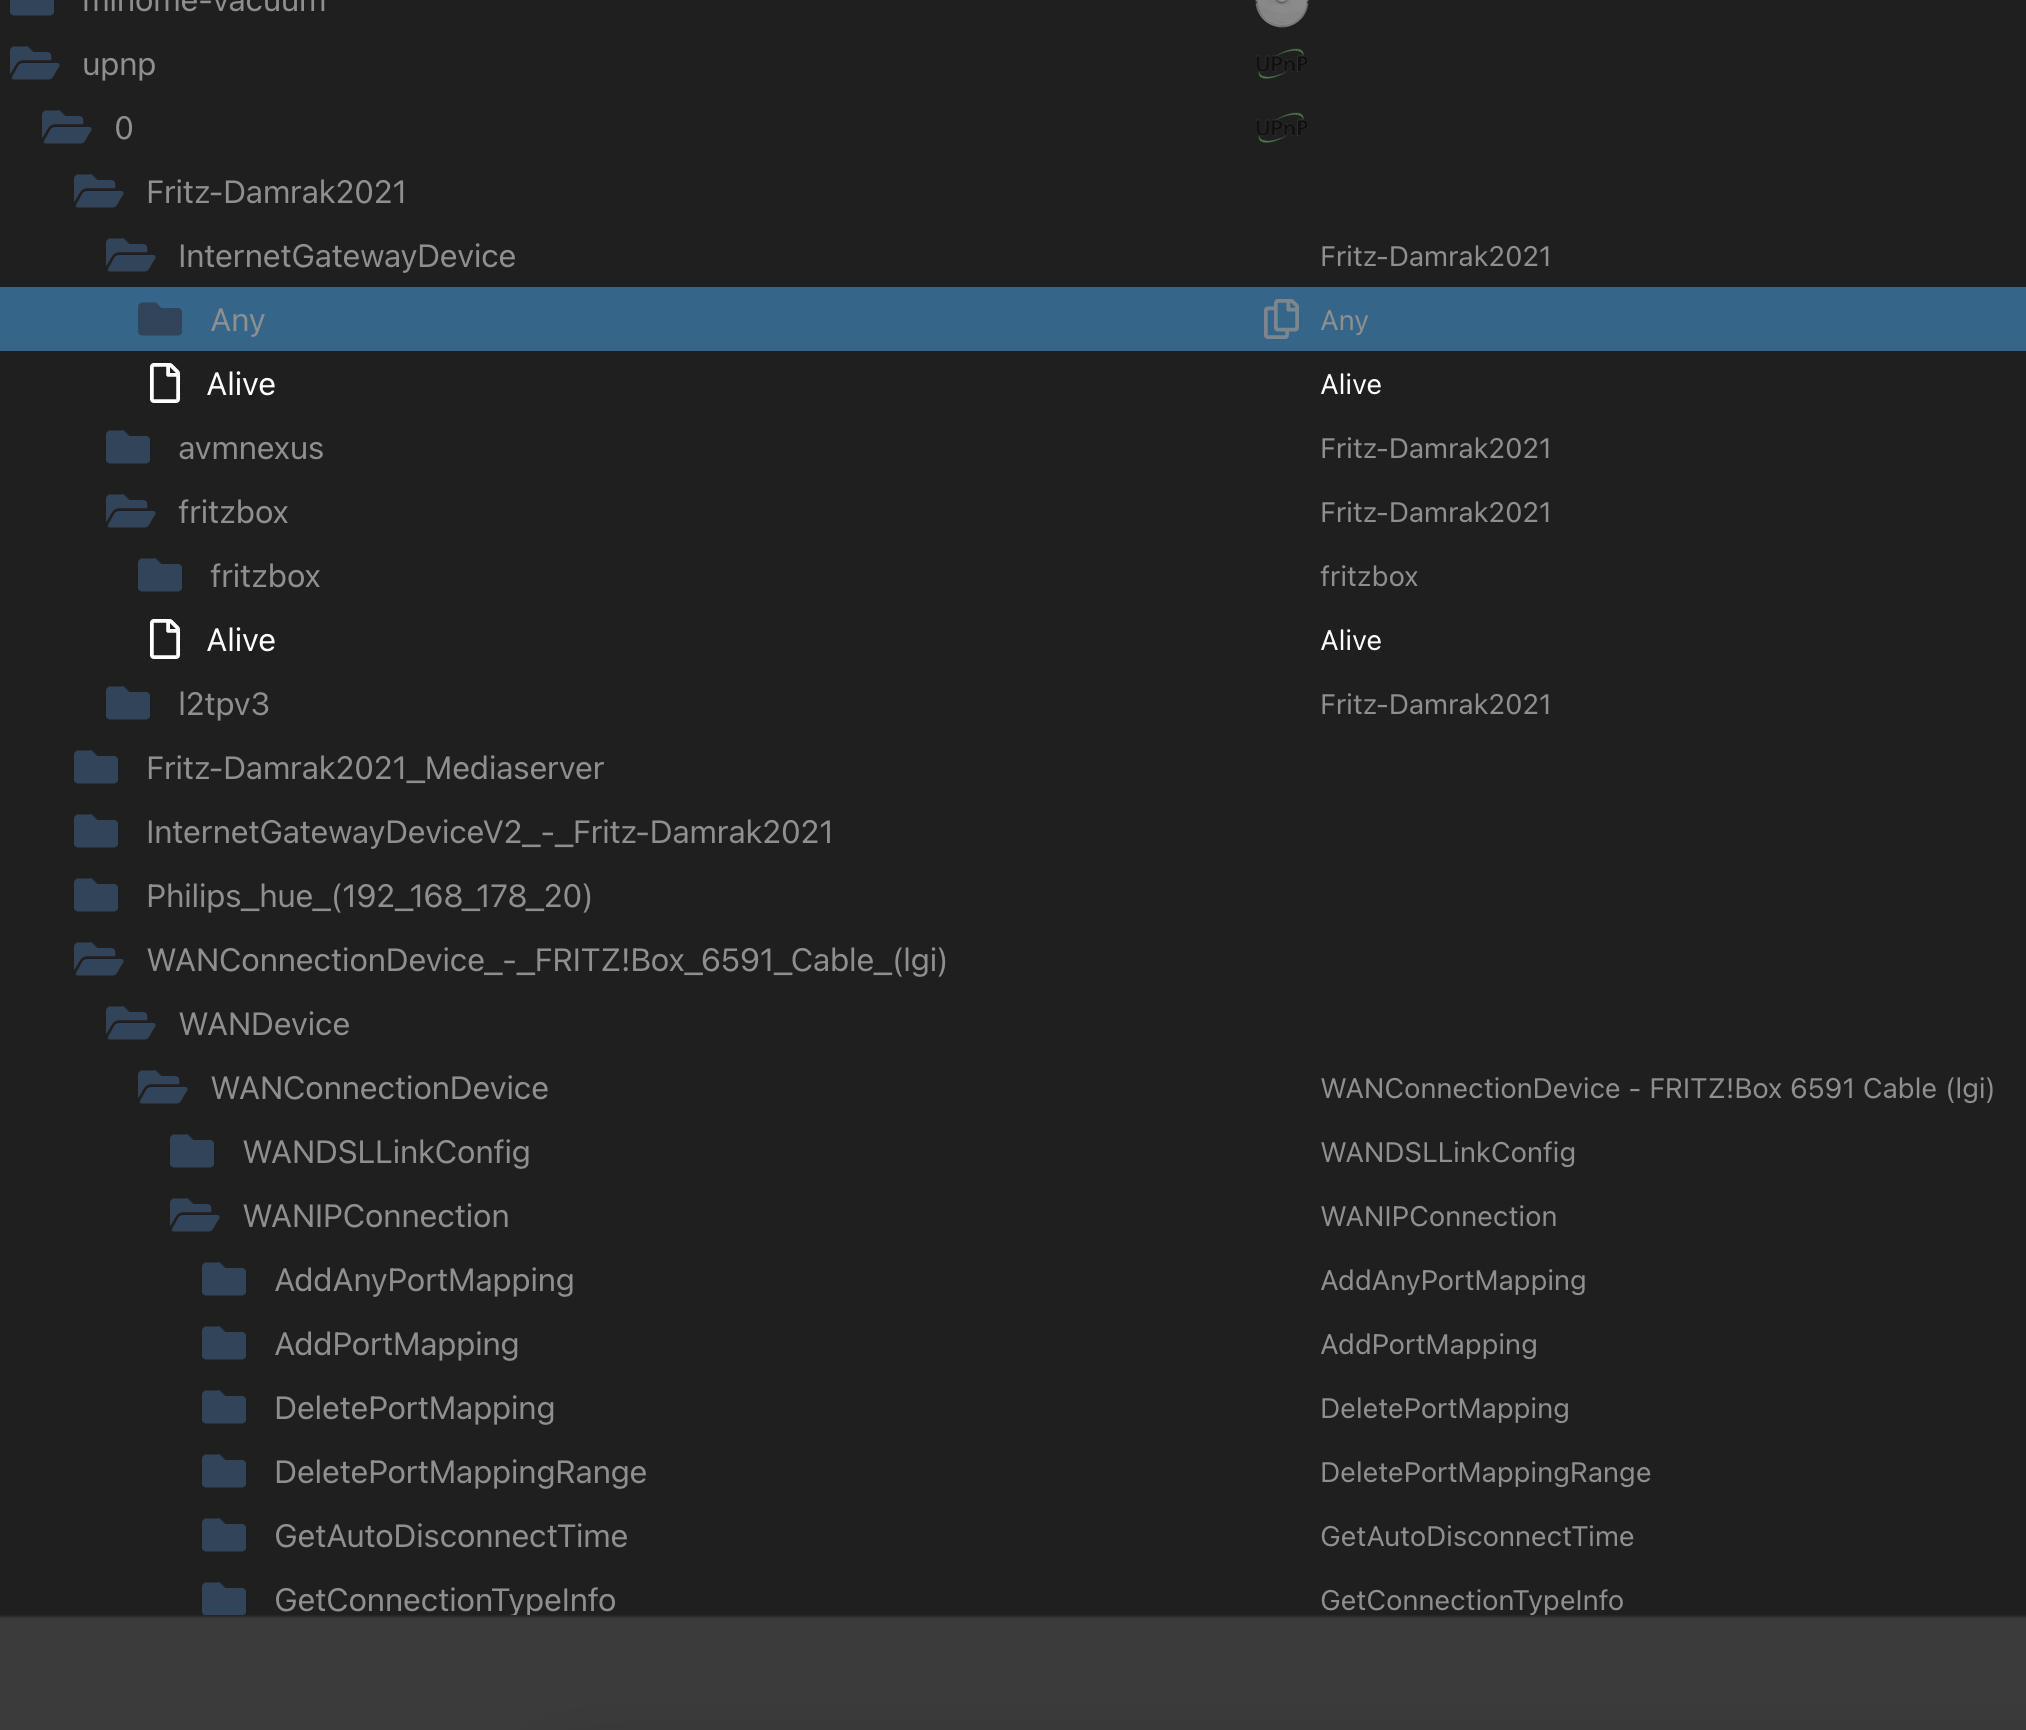Expand the DeletePortMappingRange folder icon
The image size is (2026, 1730).
[224, 1472]
